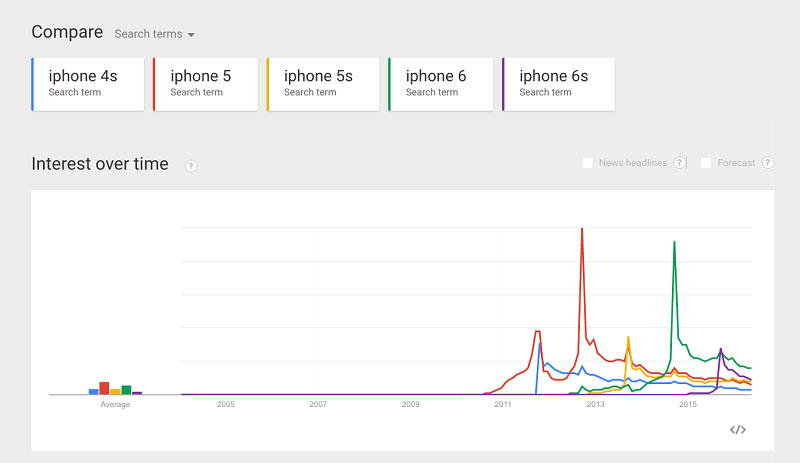Image resolution: width=800 pixels, height=463 pixels.
Task: Click the yellow iphone 5s average bar
Action: tap(115, 391)
